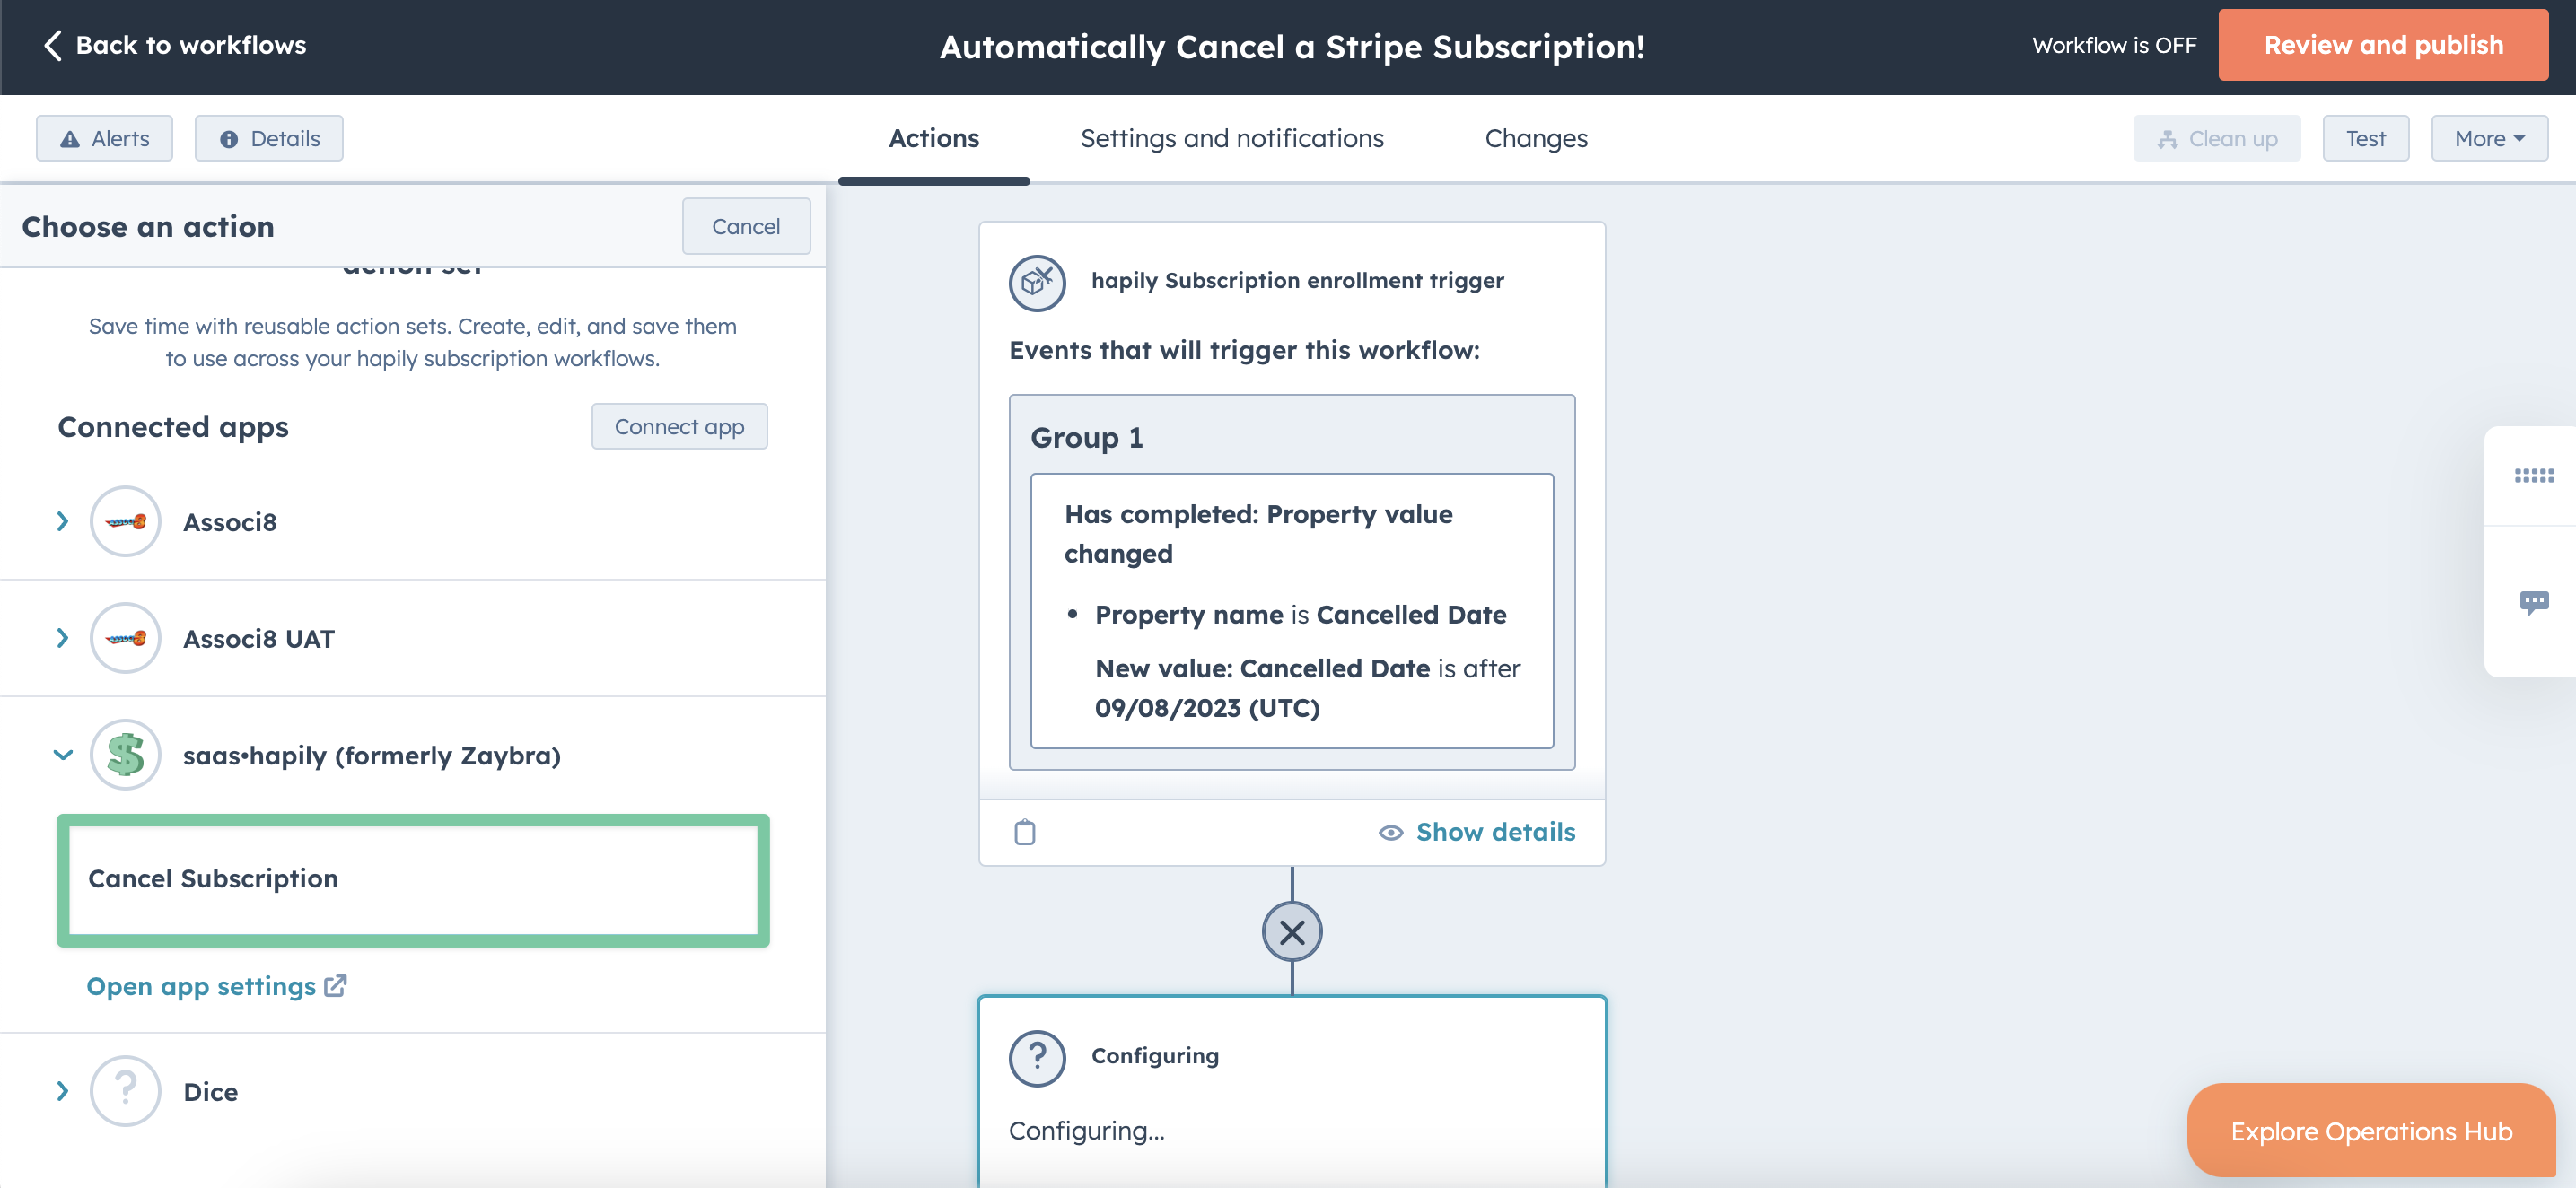Open the More dropdown menu
The width and height of the screenshot is (2576, 1188).
point(2489,139)
